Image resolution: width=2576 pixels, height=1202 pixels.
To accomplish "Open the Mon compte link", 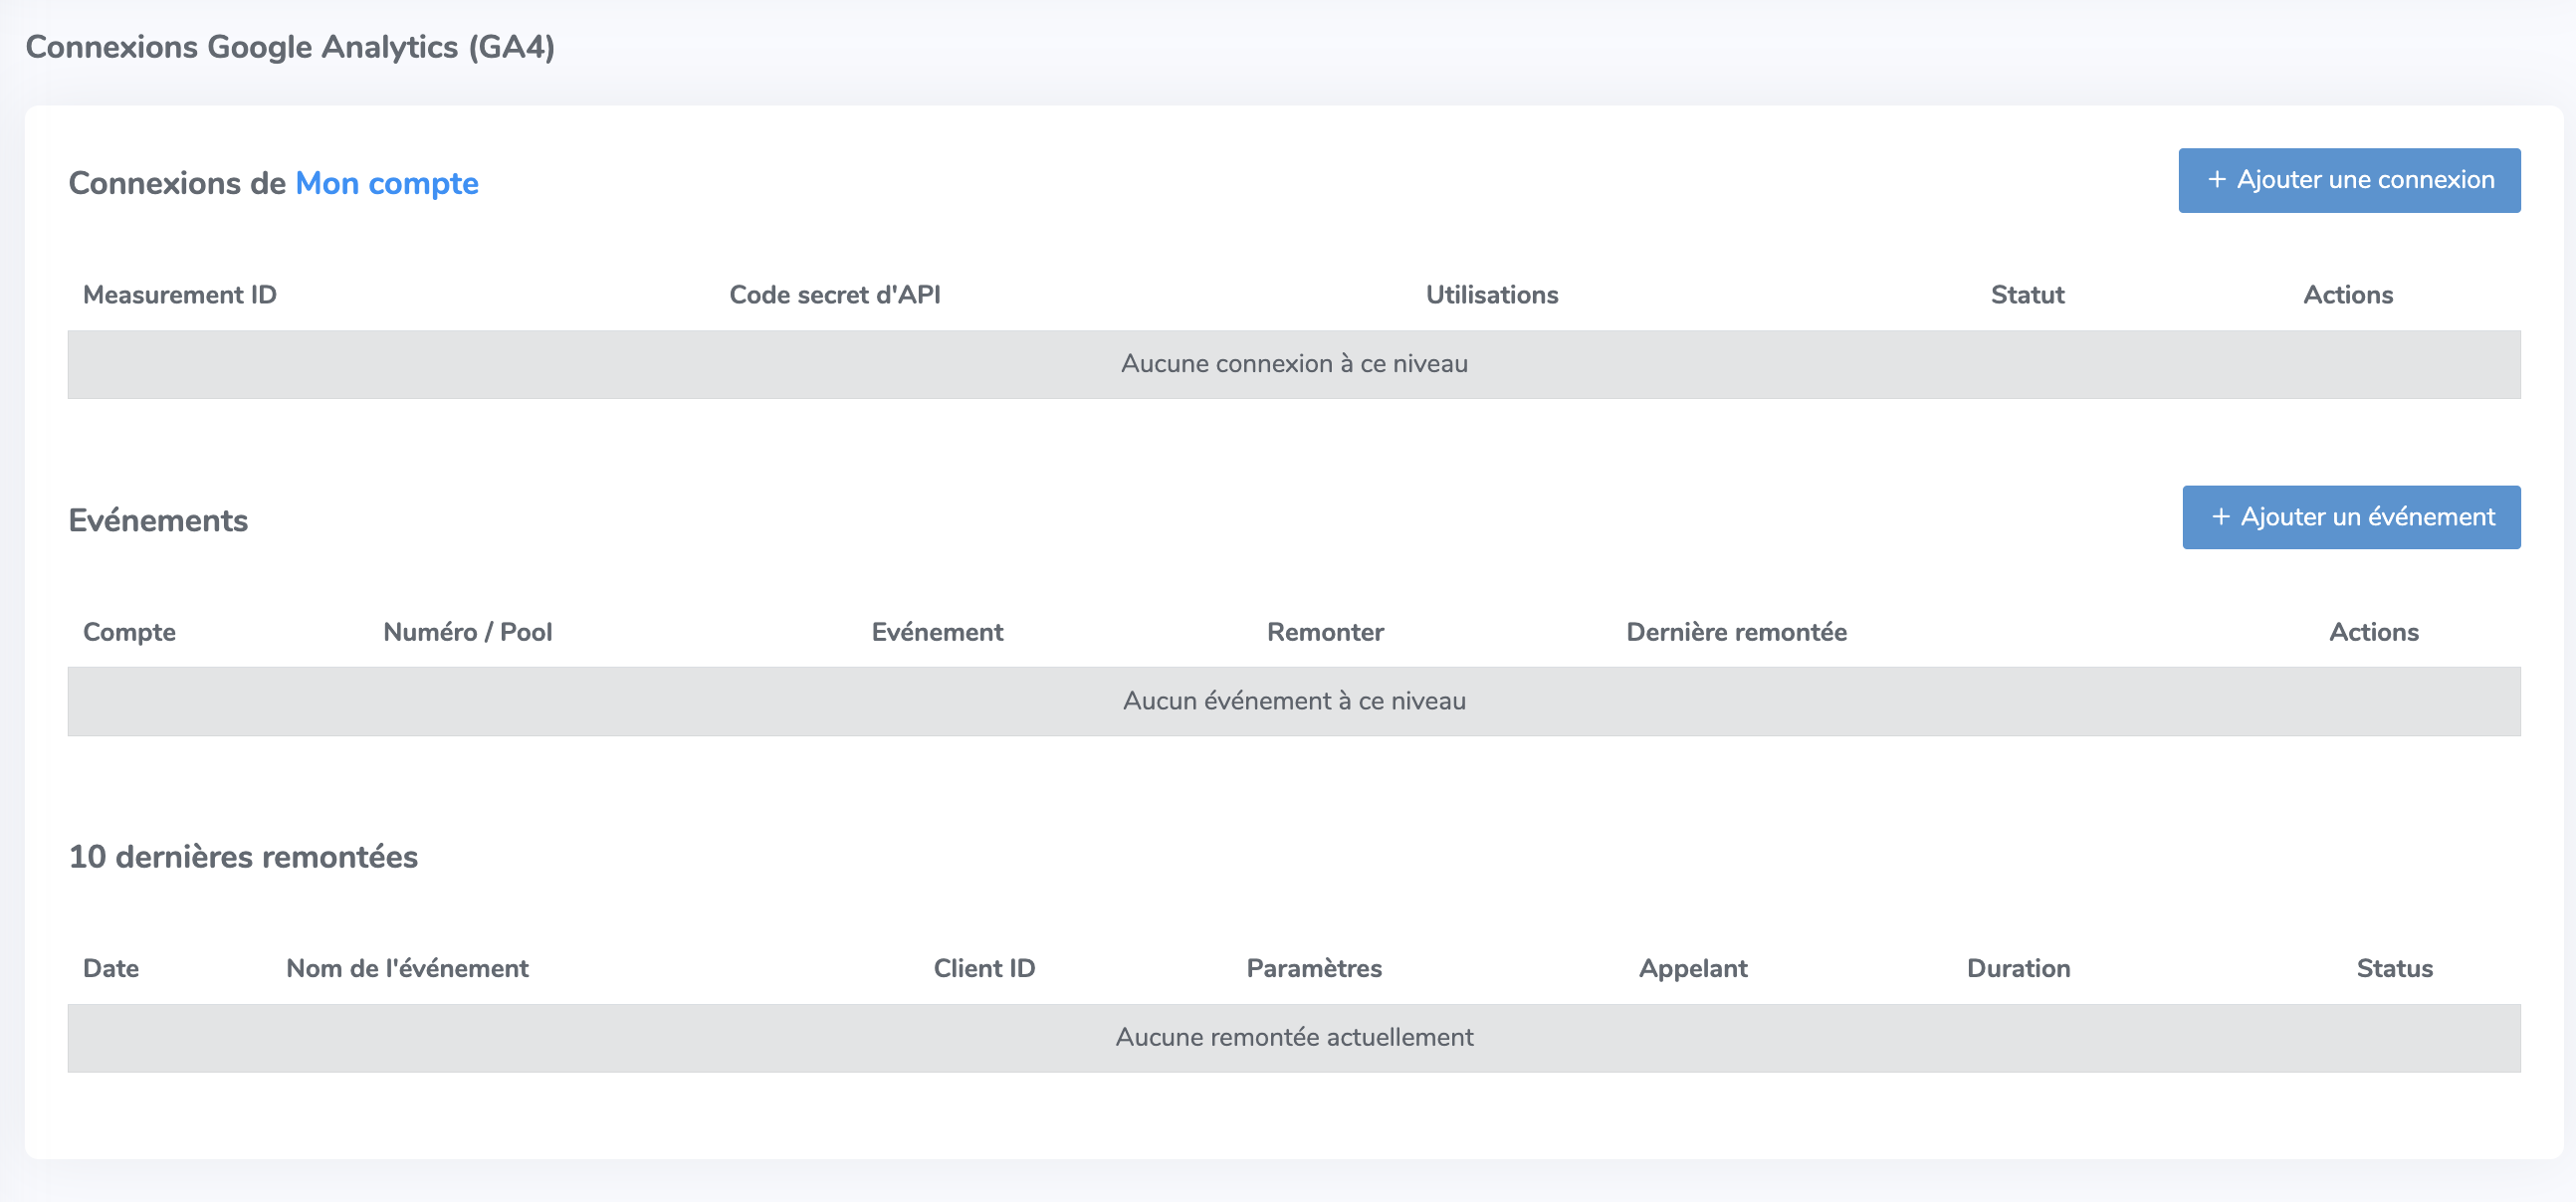I will (x=387, y=183).
